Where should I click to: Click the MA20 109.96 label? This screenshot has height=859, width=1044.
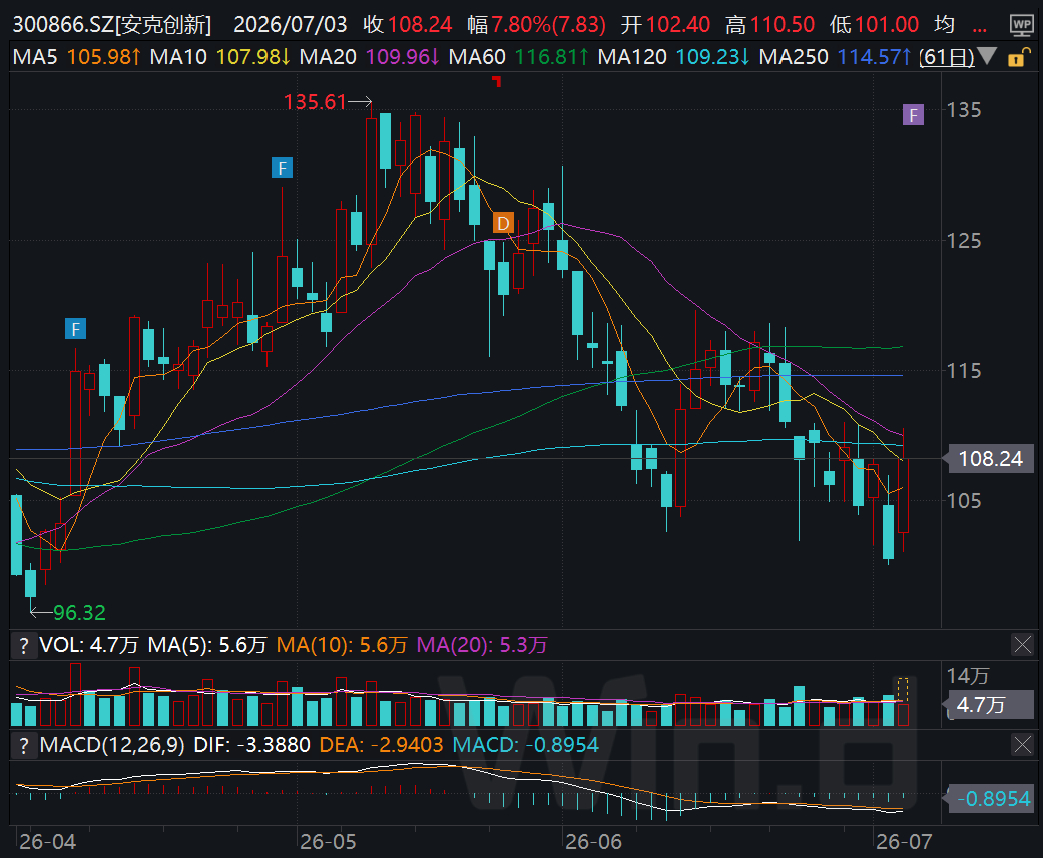(370, 57)
